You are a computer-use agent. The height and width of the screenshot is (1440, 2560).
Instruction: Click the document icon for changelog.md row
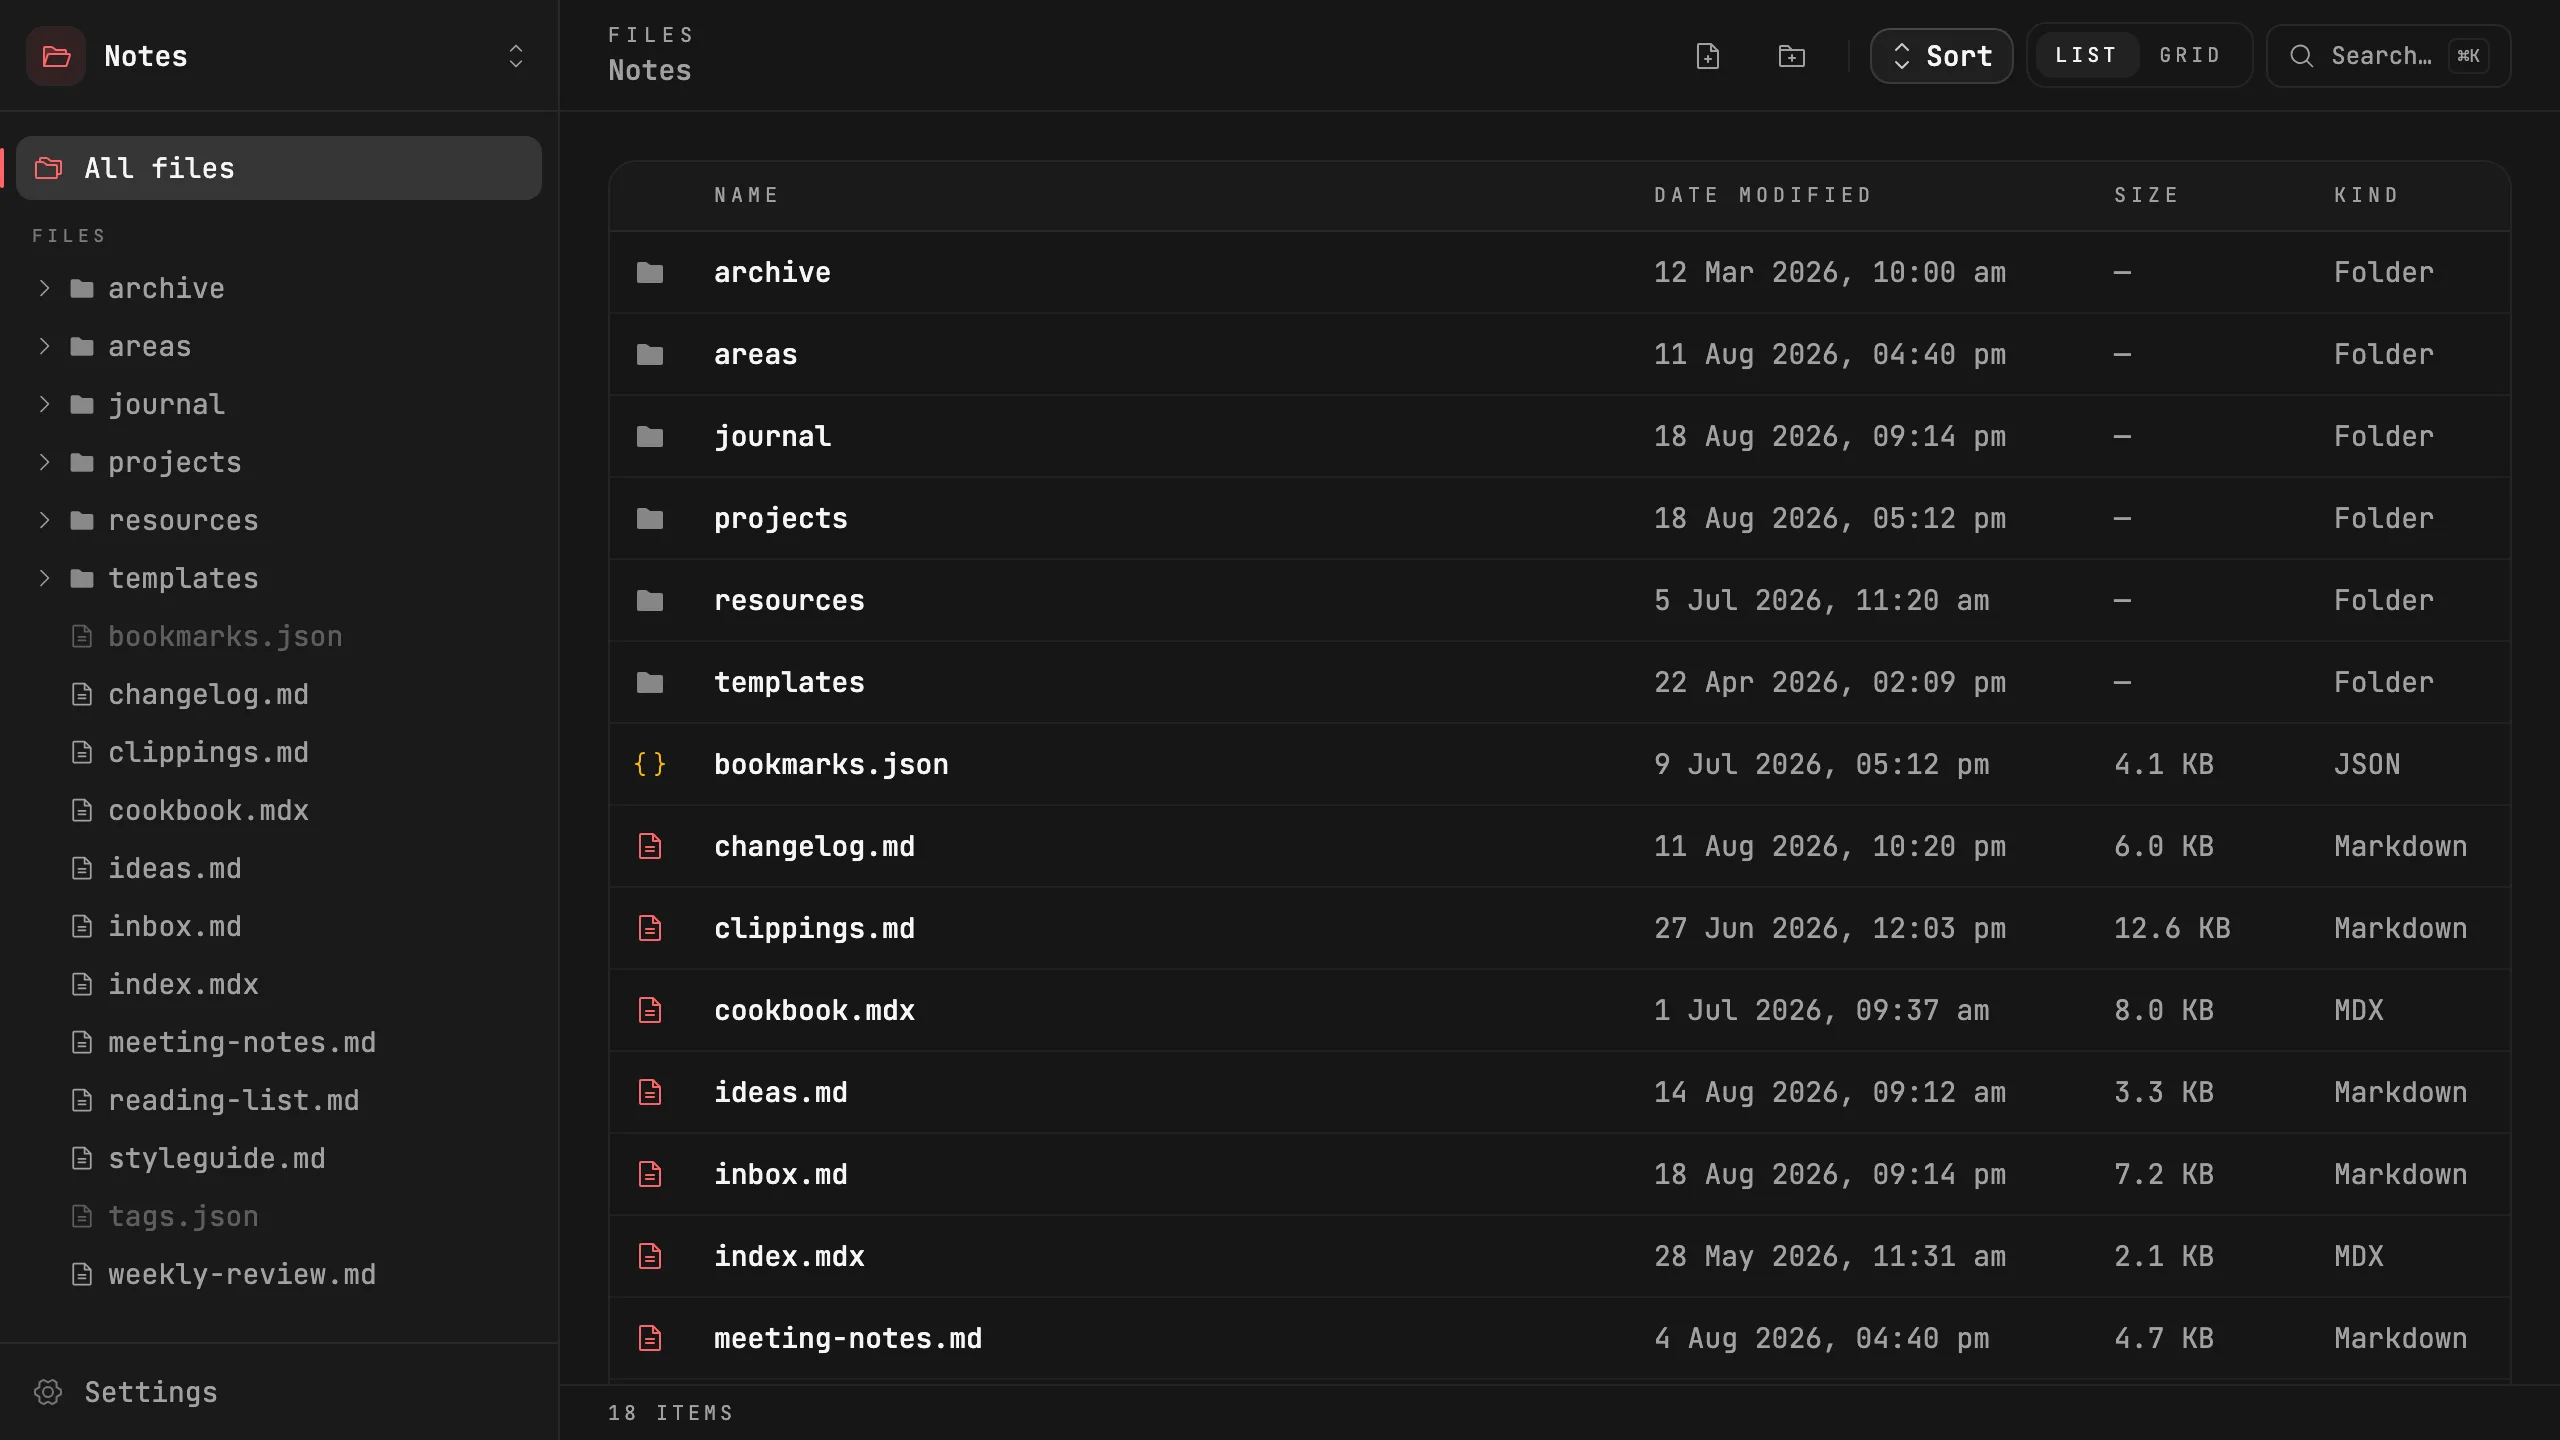tap(650, 846)
